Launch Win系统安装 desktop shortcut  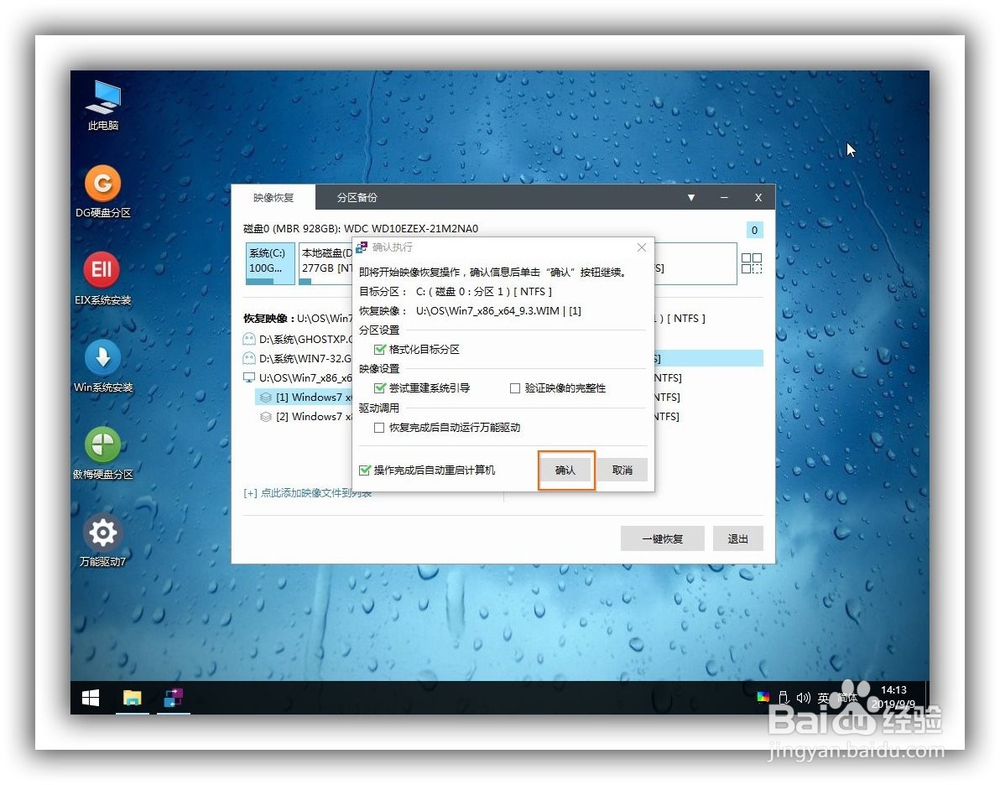pyautogui.click(x=103, y=365)
